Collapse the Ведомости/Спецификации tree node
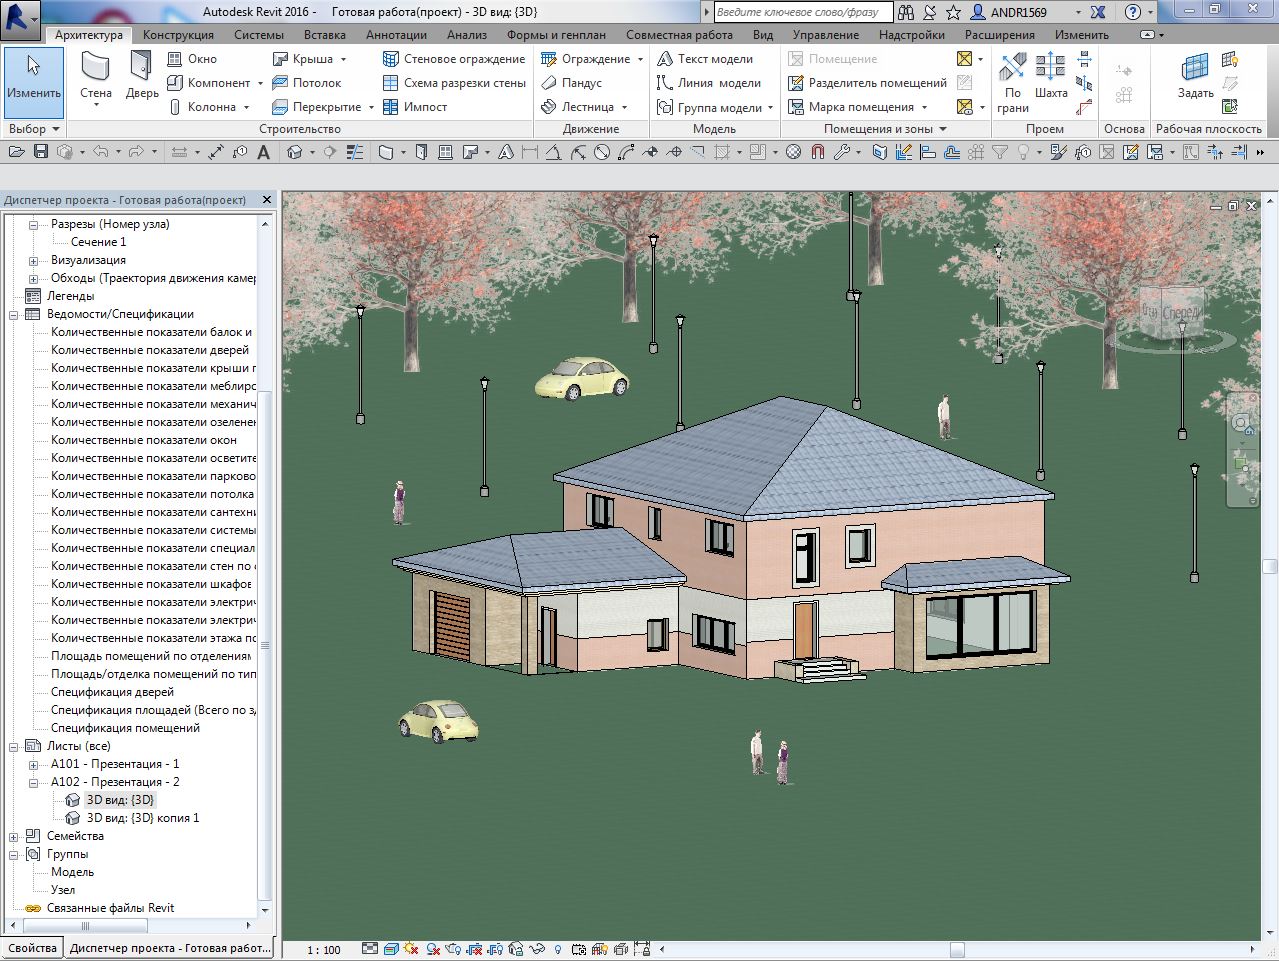 coord(14,314)
